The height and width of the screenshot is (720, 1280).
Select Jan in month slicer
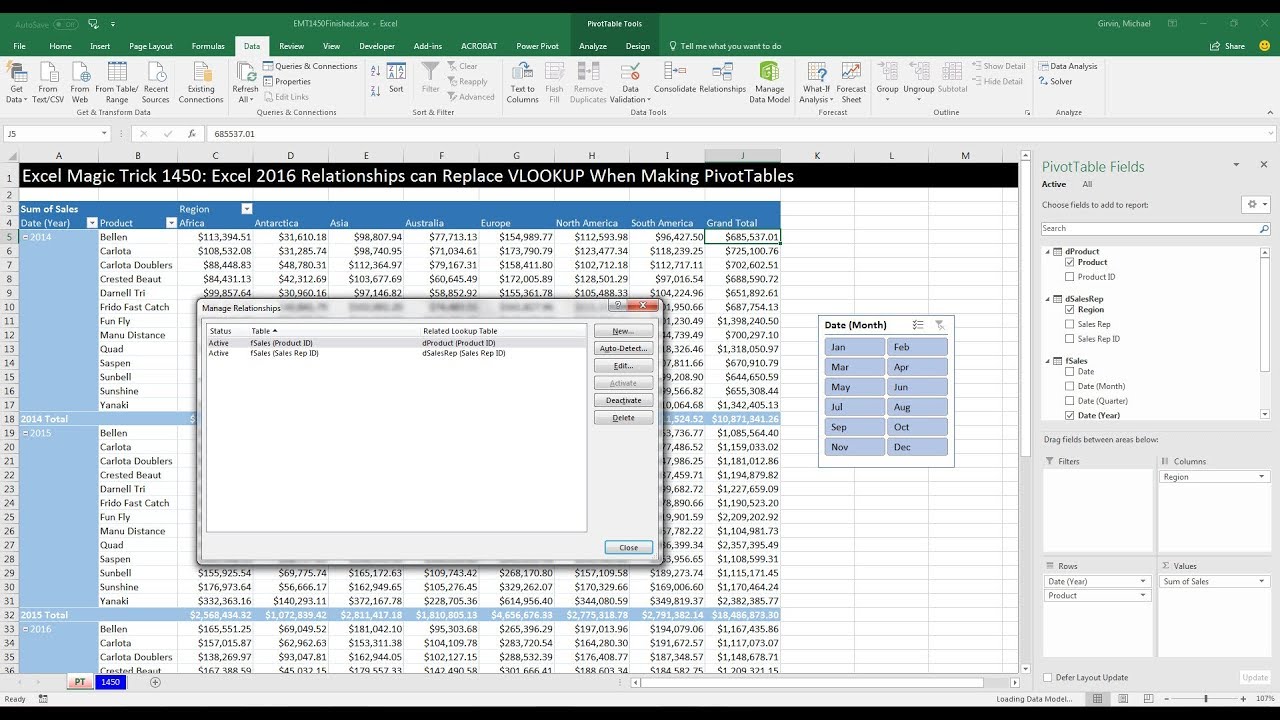coord(855,347)
